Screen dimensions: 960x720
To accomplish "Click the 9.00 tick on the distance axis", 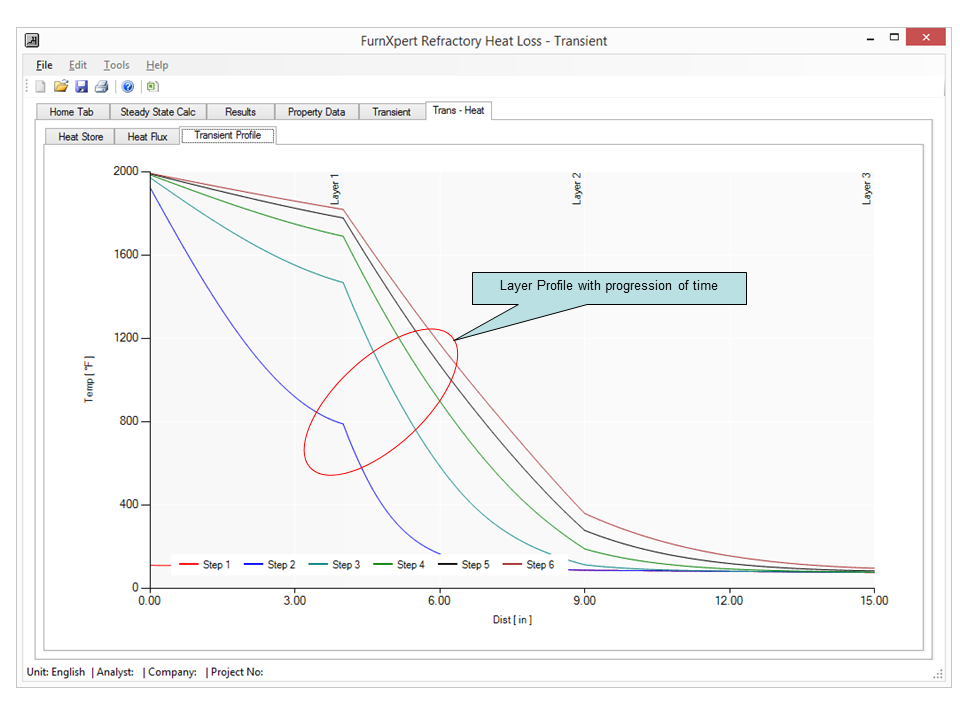I will (x=584, y=601).
